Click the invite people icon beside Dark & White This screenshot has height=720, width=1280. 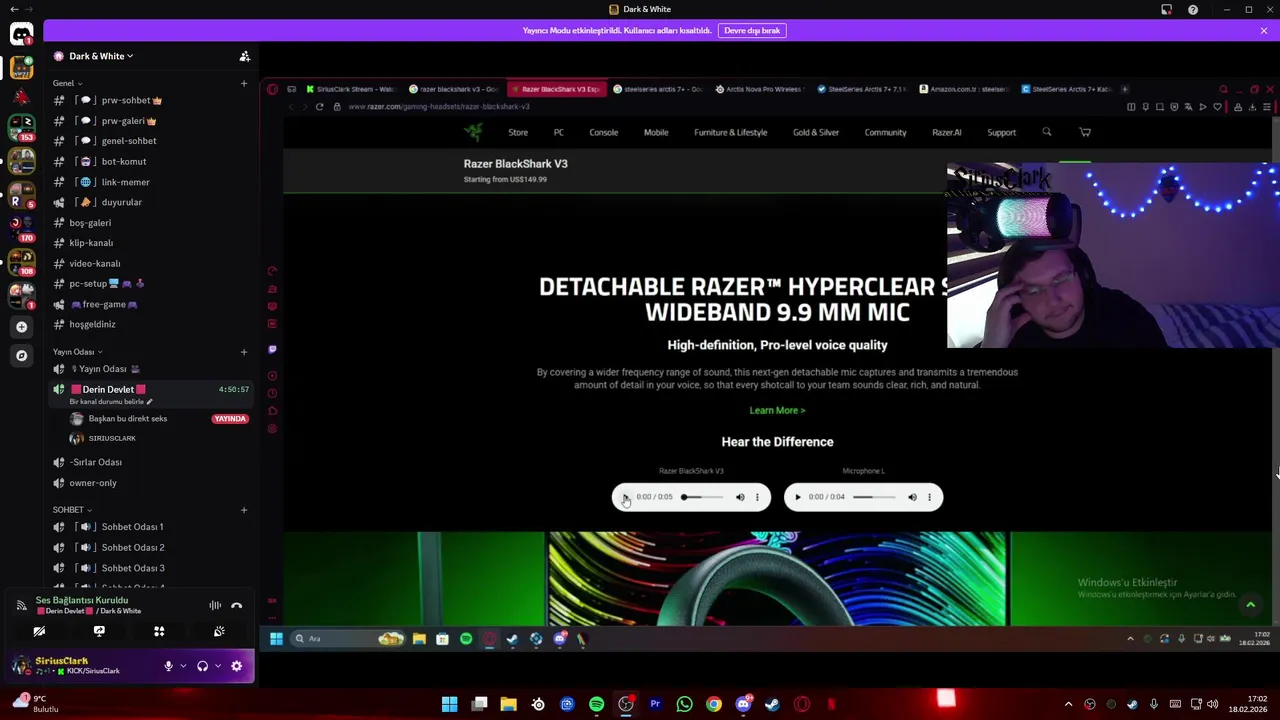click(244, 56)
